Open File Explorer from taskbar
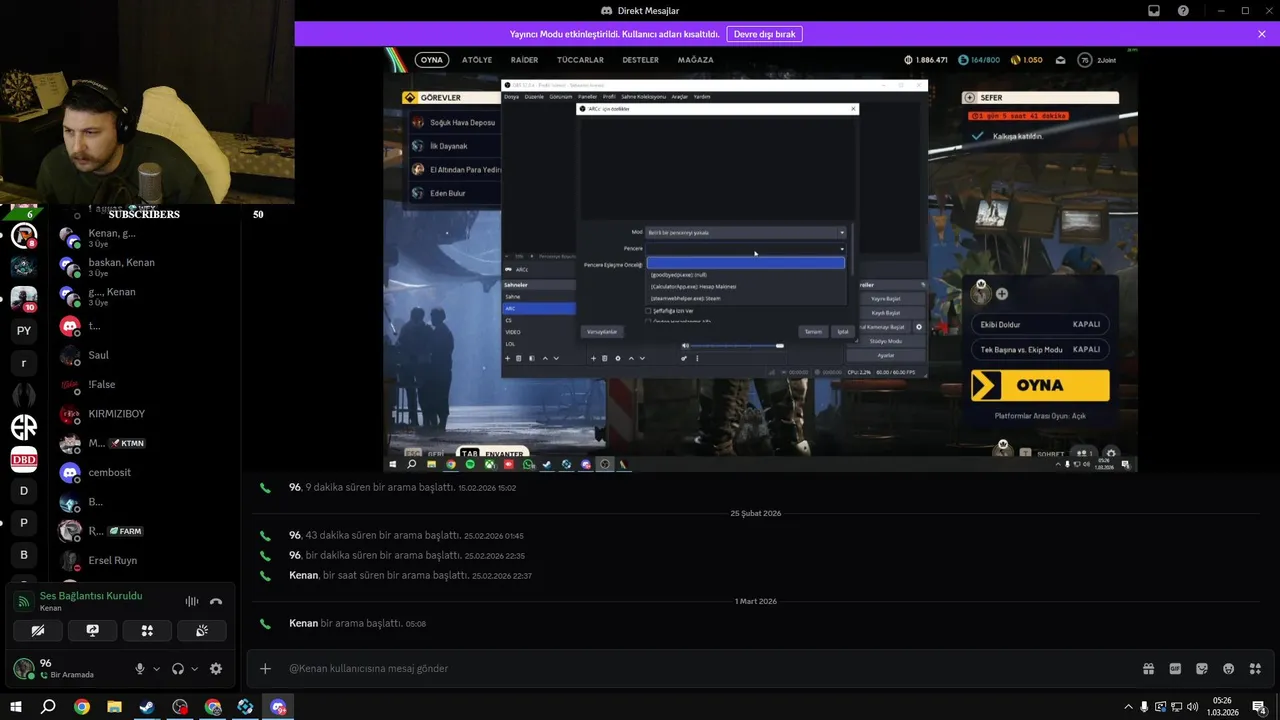 (114, 707)
